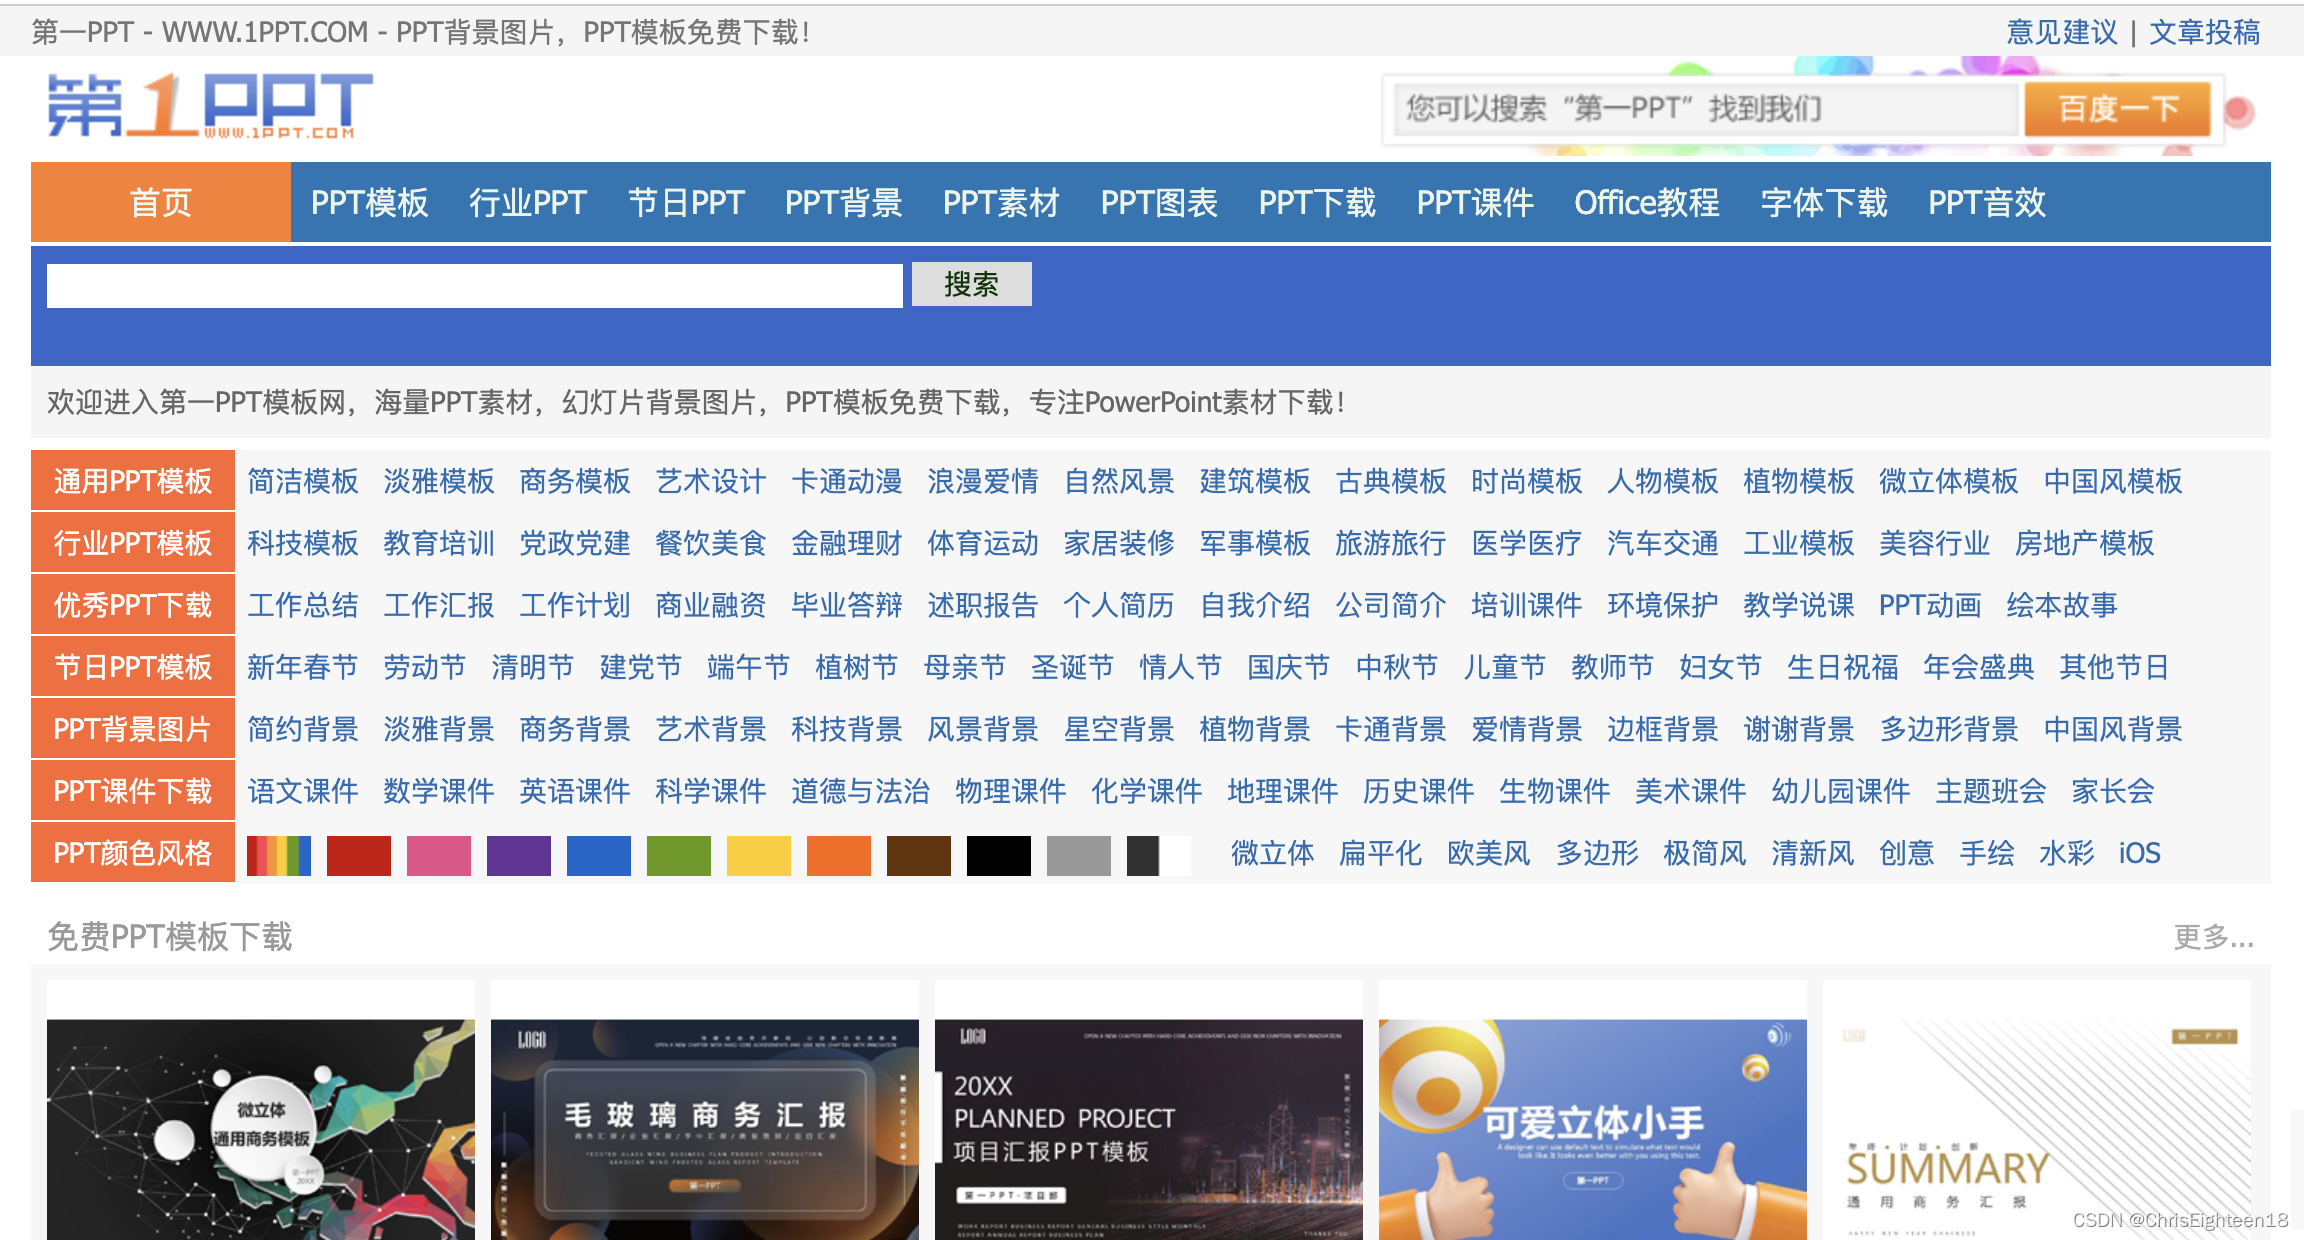Click the 第1PPT site logo

pos(210,106)
